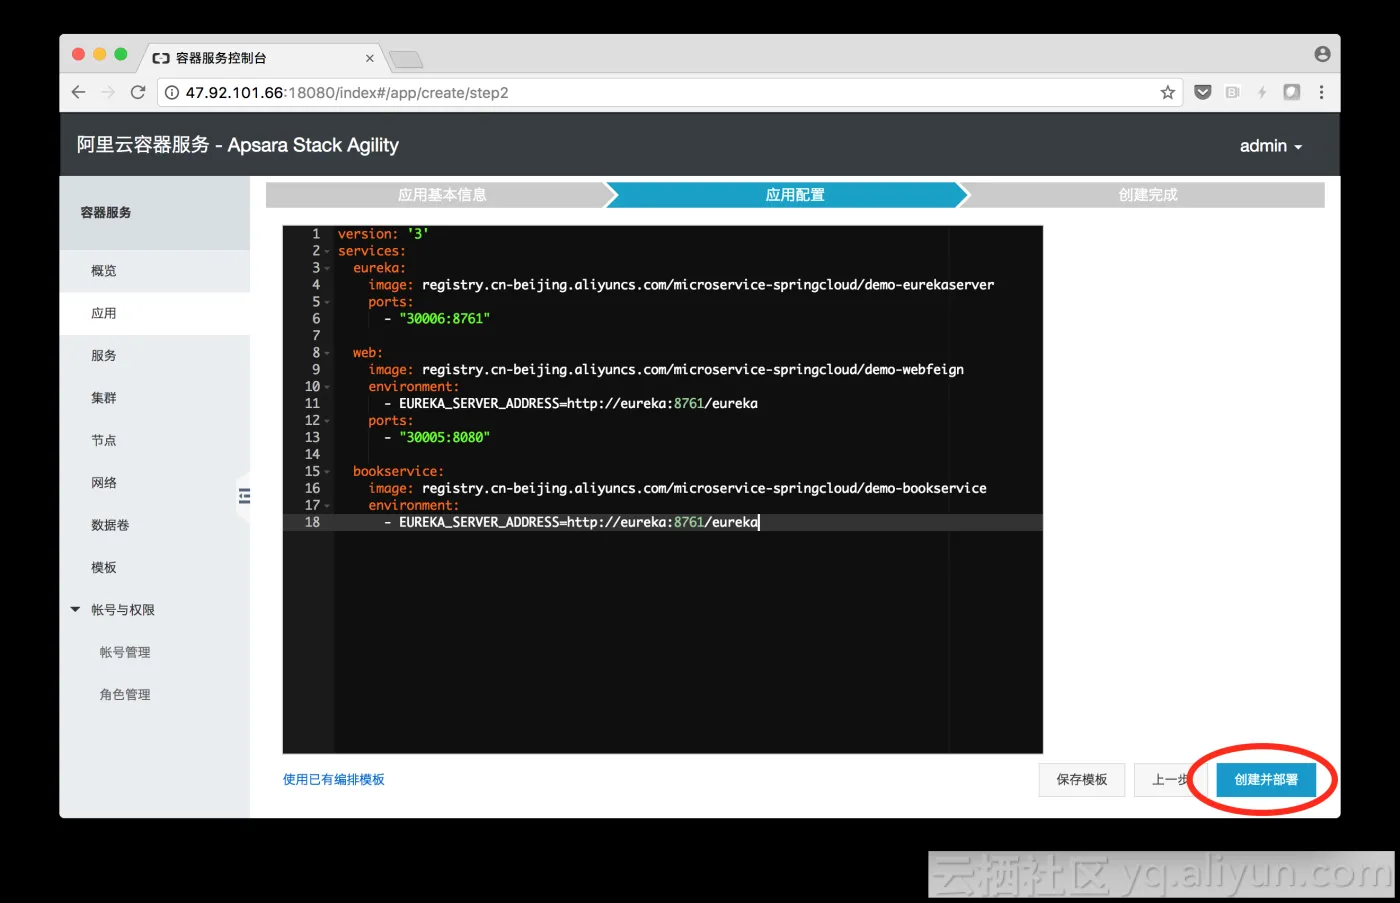Open 帐号管理 in the sidebar

(x=154, y=652)
